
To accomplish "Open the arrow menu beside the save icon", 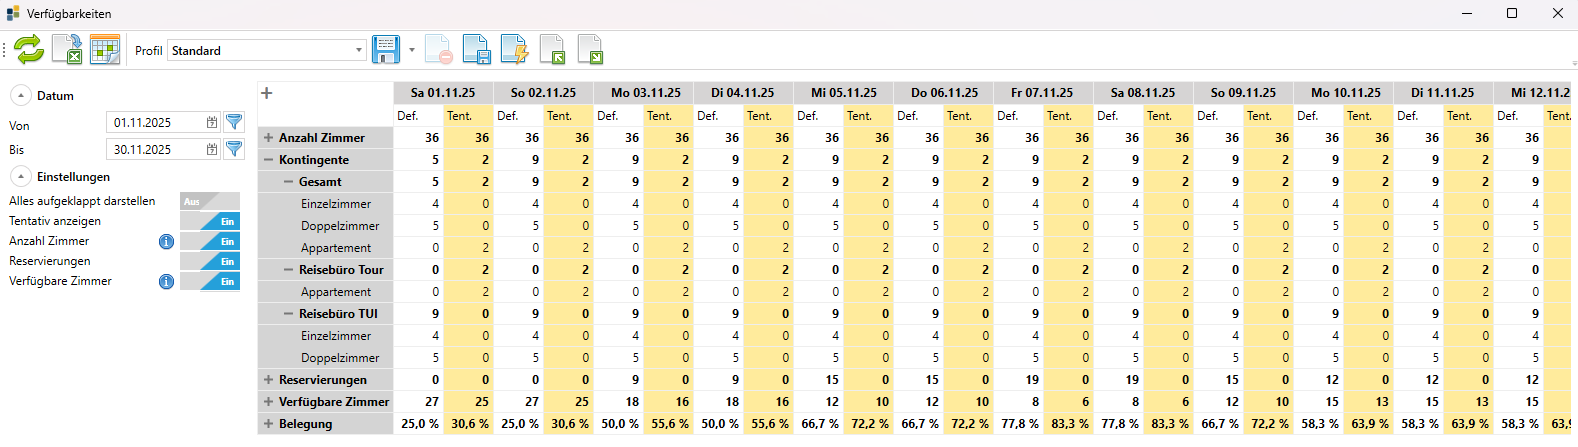I will pos(412,50).
